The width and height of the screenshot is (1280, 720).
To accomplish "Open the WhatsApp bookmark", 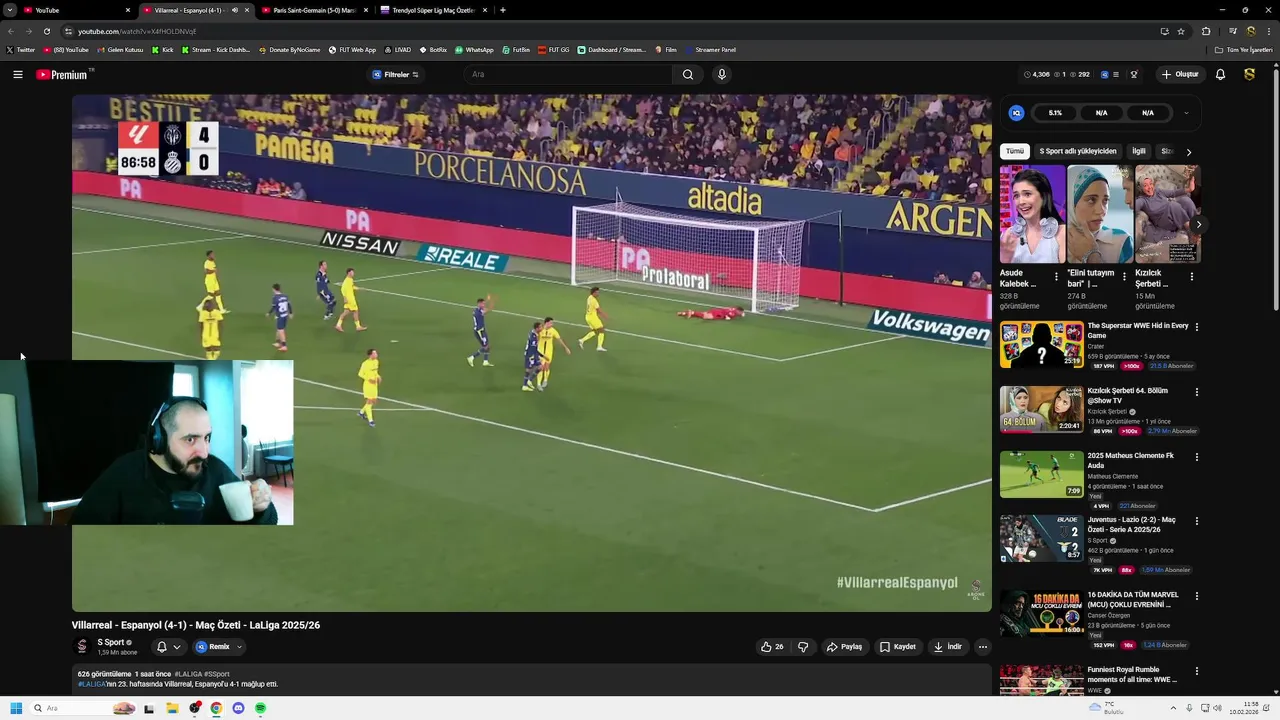I will [x=474, y=50].
